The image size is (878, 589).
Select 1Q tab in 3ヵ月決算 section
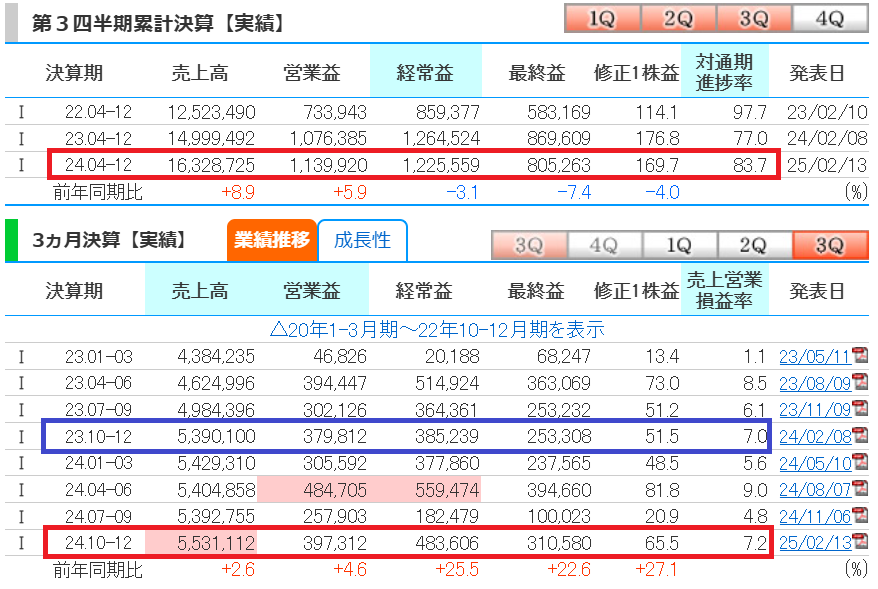click(680, 245)
